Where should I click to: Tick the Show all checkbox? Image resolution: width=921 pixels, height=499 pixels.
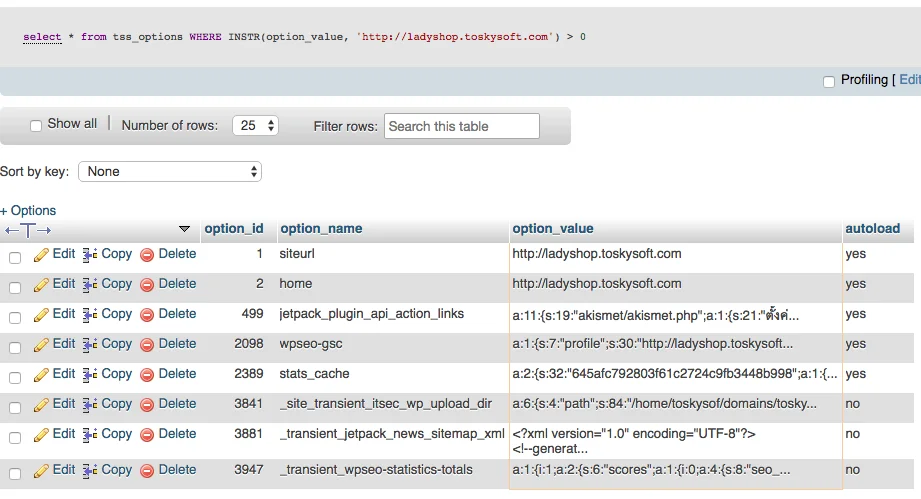click(36, 126)
